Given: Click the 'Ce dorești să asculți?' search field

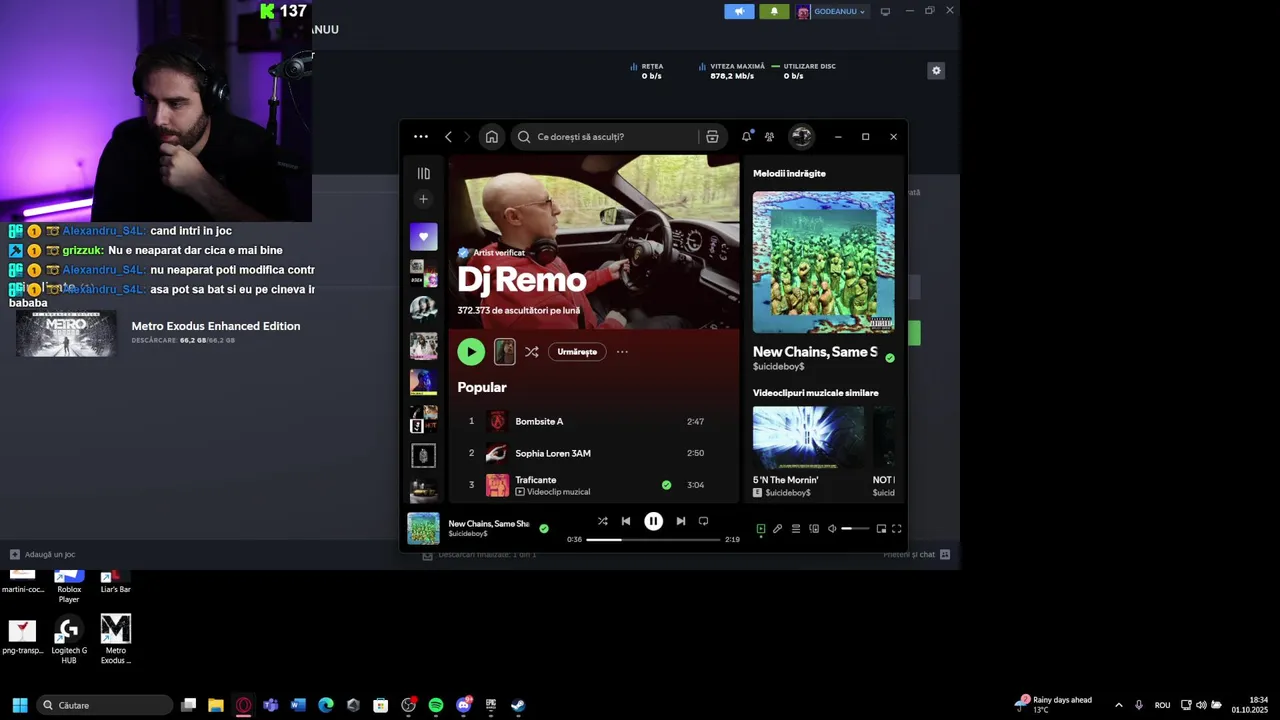Looking at the screenshot, I should point(606,137).
